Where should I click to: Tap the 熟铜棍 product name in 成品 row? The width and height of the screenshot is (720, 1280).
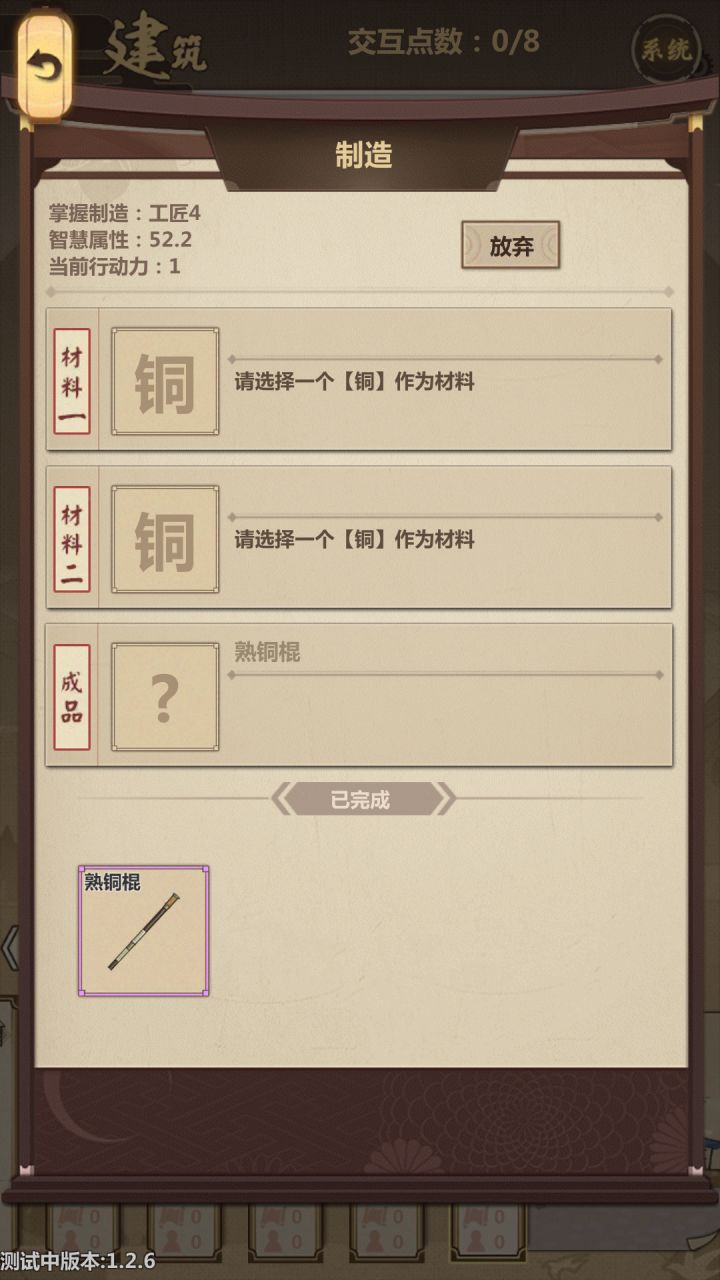pyautogui.click(x=267, y=652)
